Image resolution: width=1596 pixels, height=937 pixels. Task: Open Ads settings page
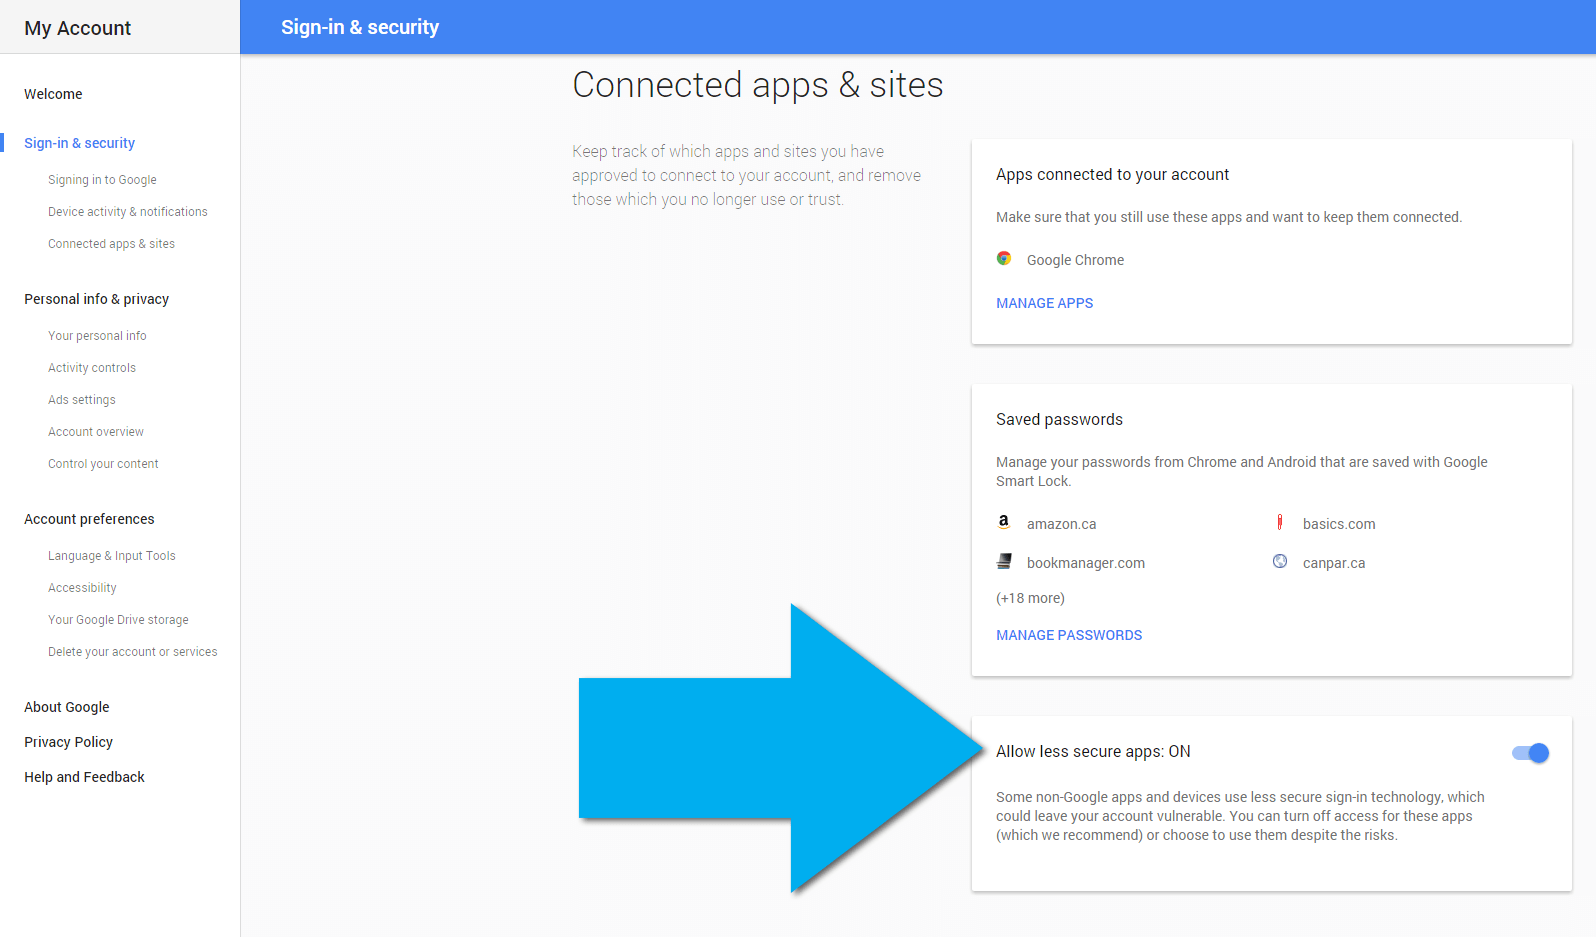82,400
